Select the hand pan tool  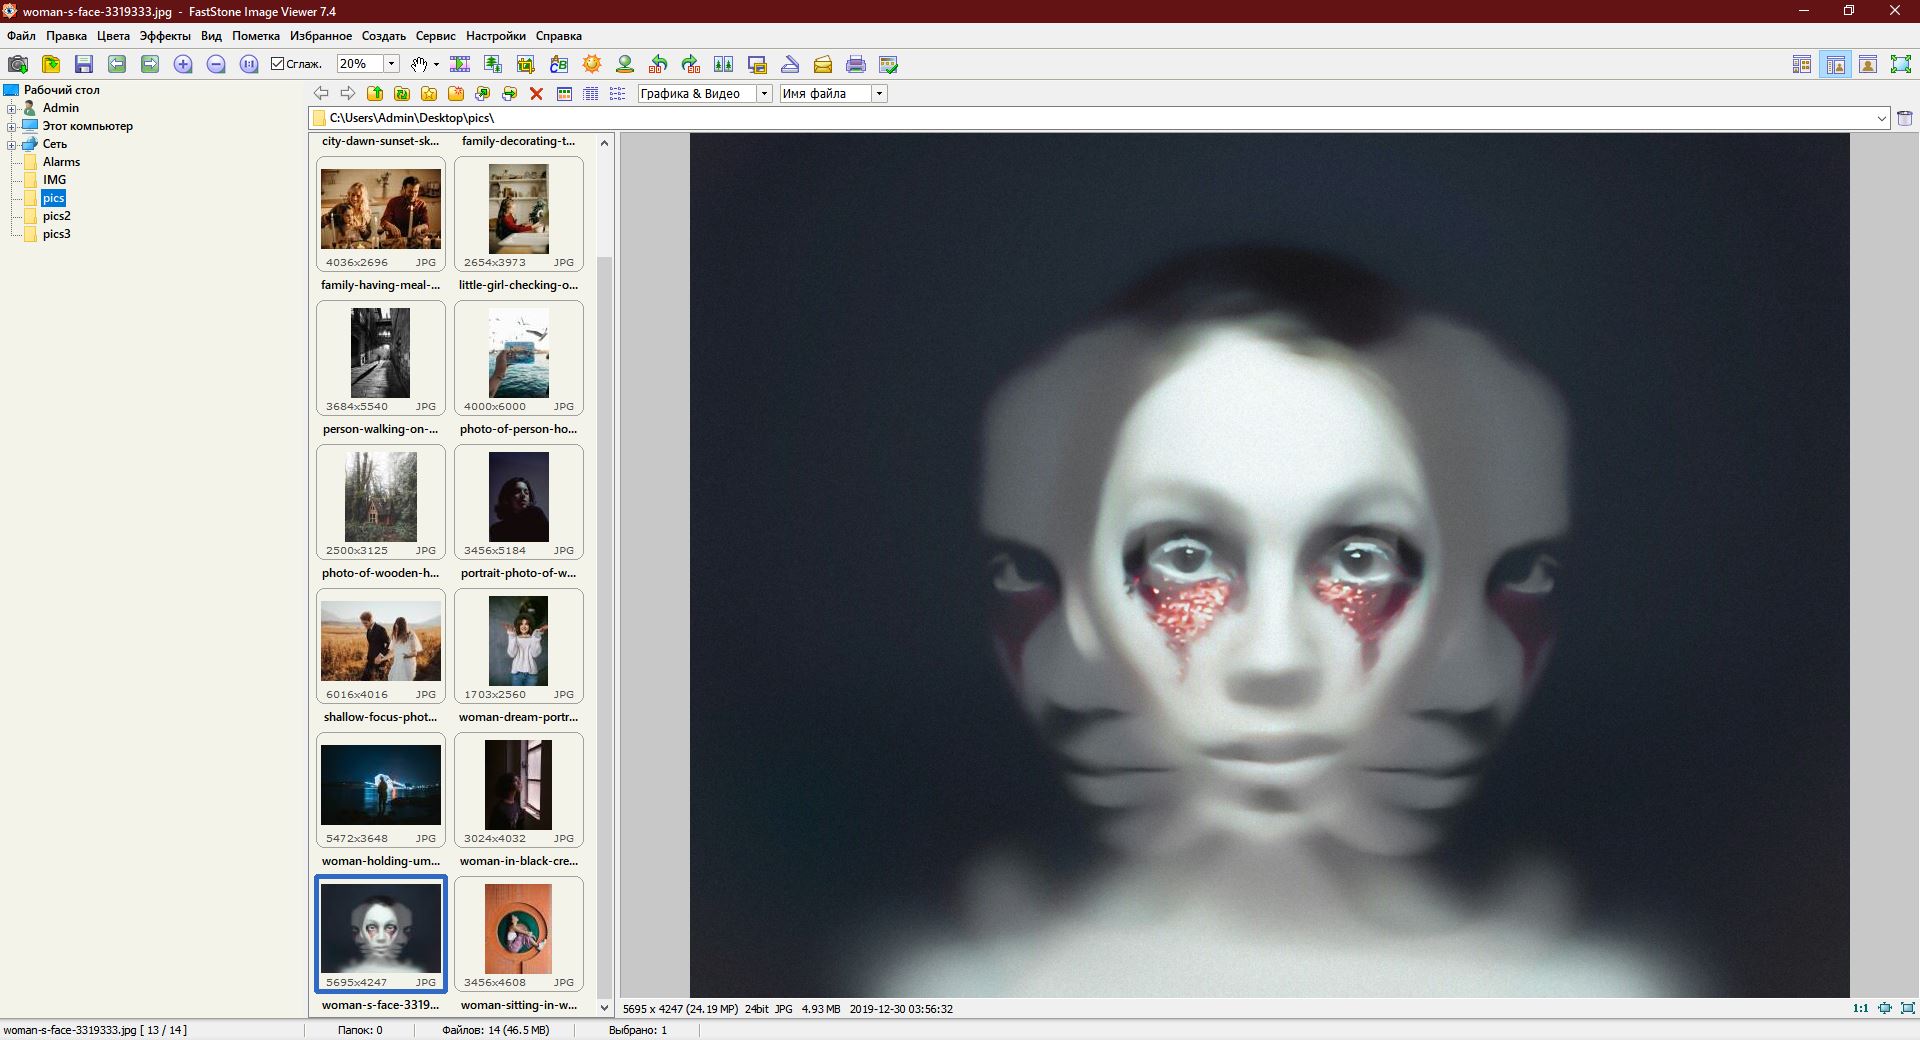pyautogui.click(x=419, y=64)
